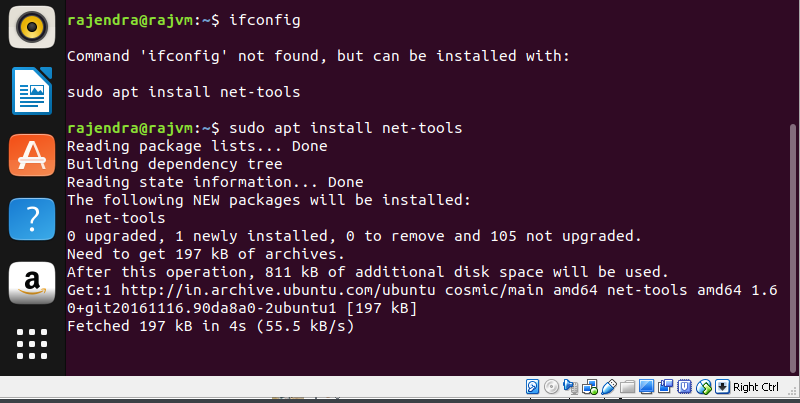The image size is (800, 403).
Task: Open Rhythmbox music player in dock
Action: (31, 28)
